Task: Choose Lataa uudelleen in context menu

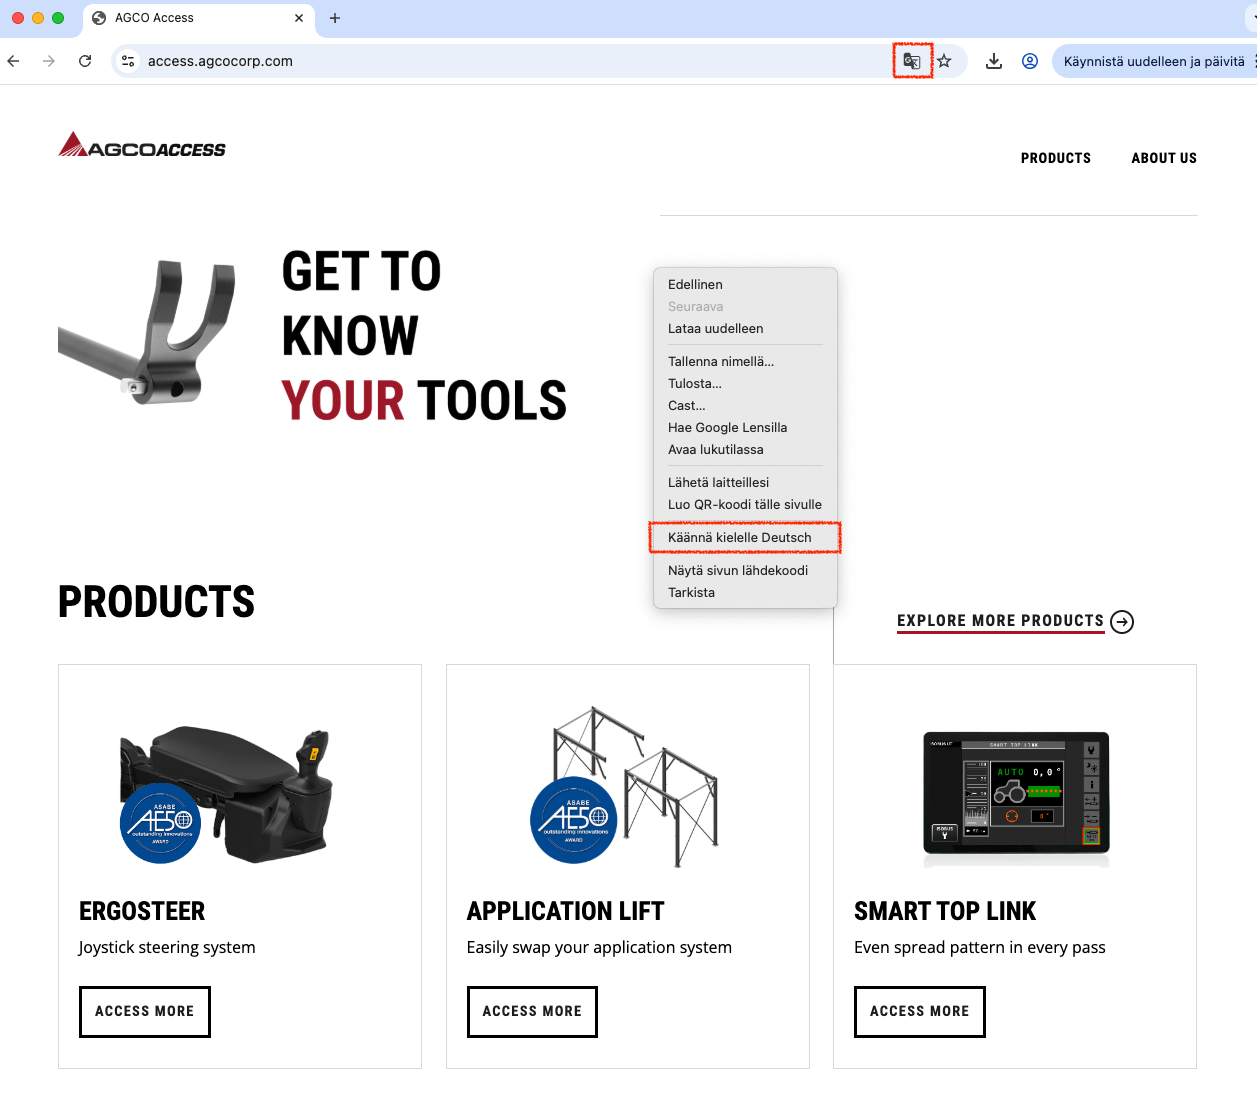Action: 745,329
